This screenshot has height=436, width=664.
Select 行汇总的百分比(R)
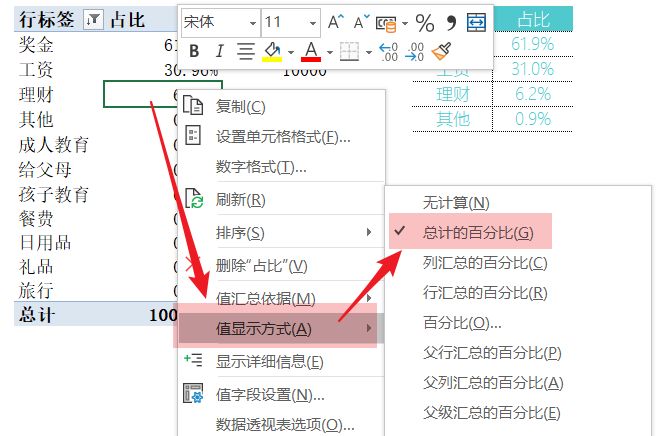tap(485, 293)
